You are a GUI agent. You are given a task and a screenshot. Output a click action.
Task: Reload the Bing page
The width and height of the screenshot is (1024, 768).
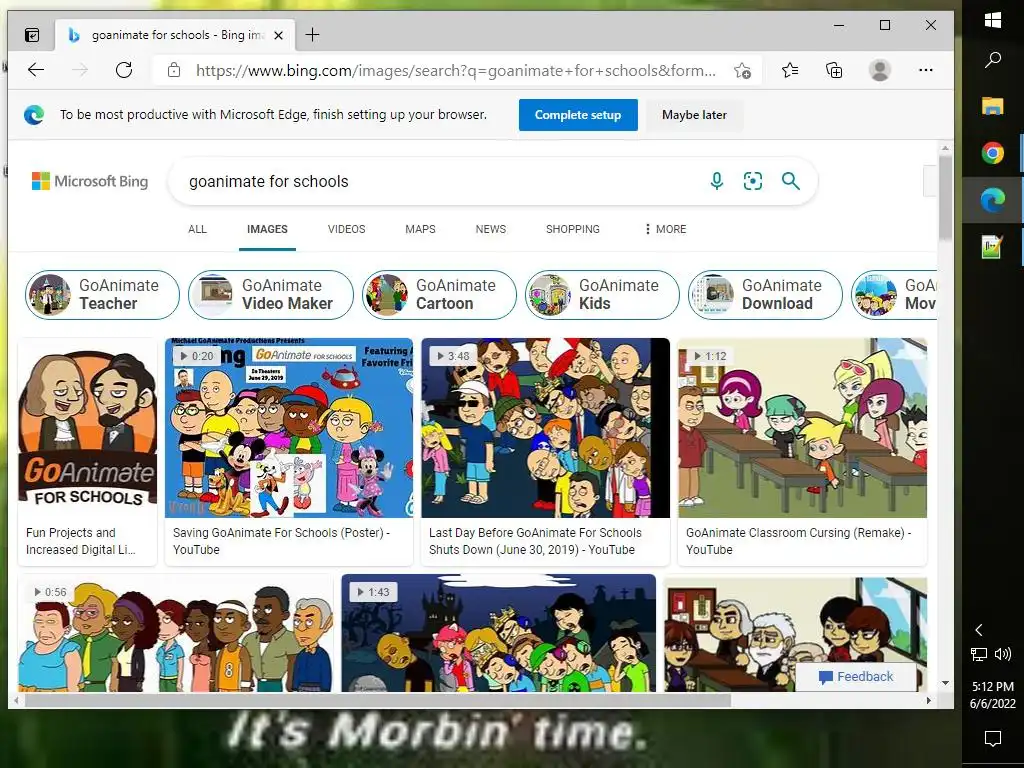123,70
